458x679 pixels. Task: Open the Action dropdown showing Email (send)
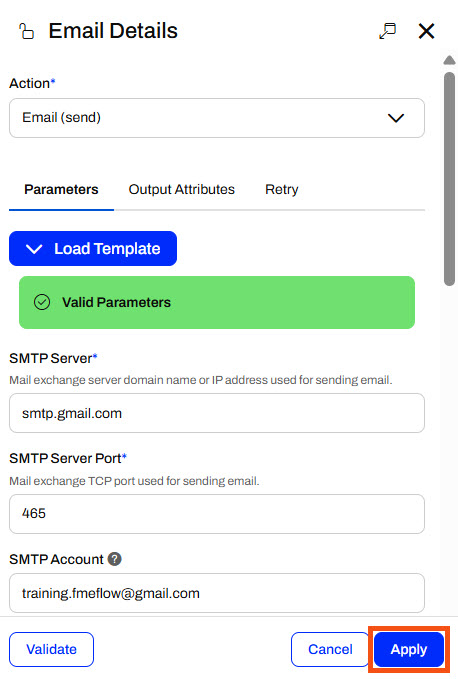(217, 118)
